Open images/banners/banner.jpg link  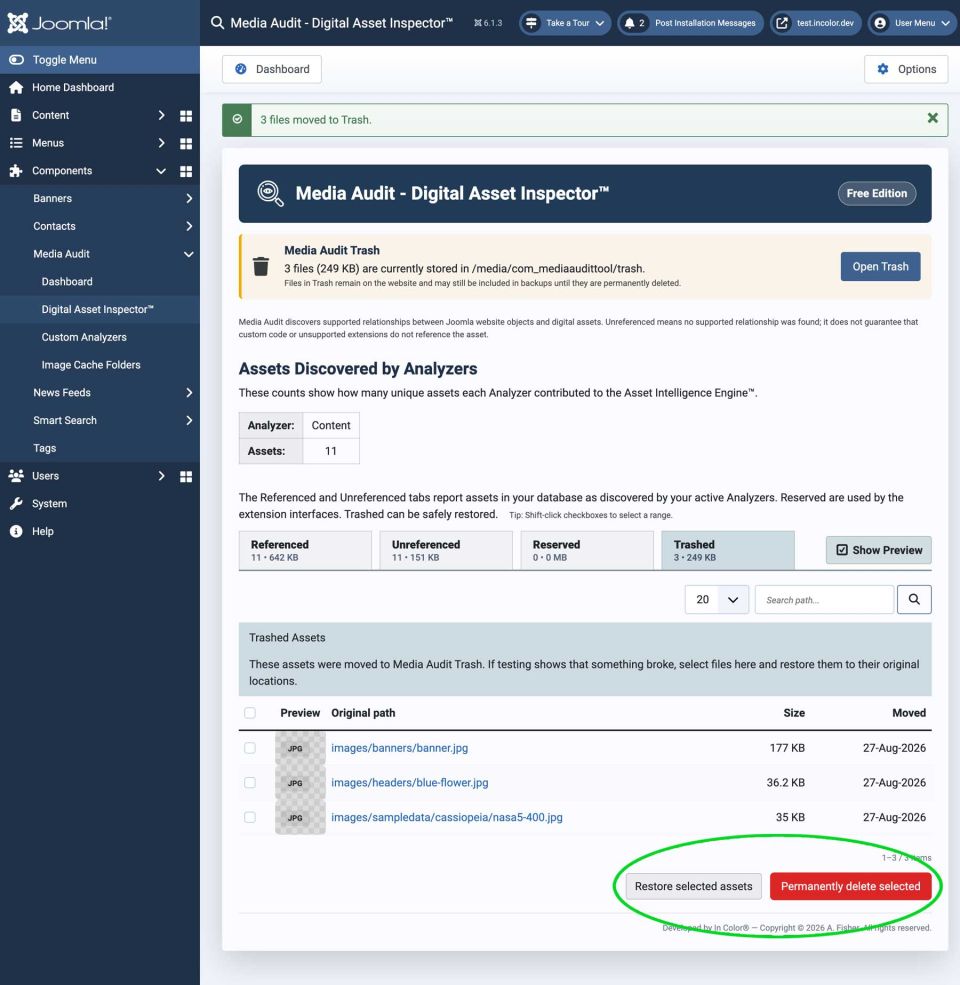[400, 748]
